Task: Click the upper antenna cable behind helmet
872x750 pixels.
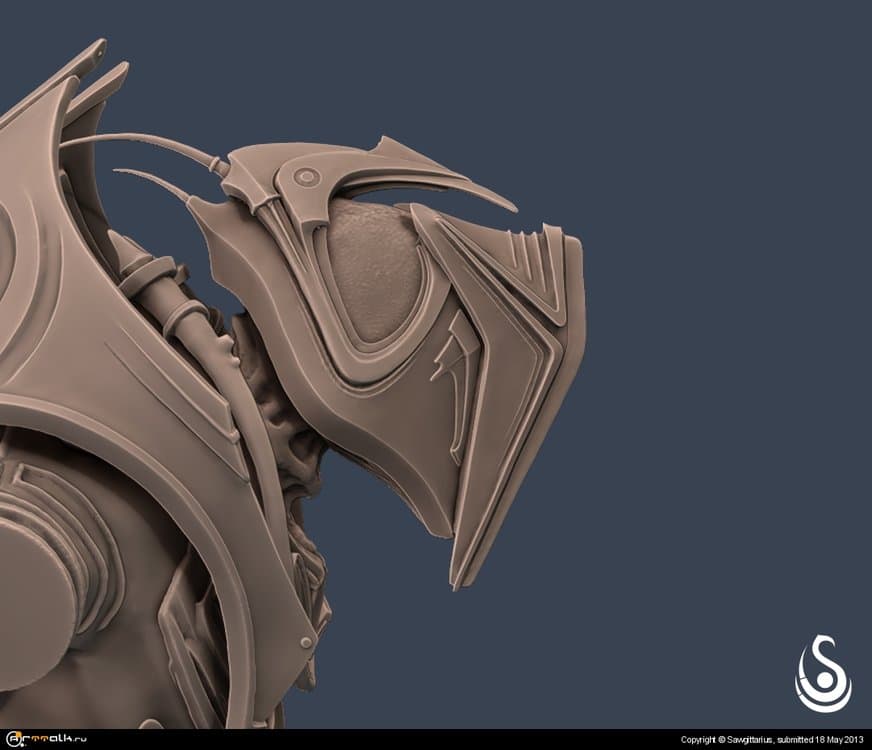Action: pyautogui.click(x=140, y=140)
